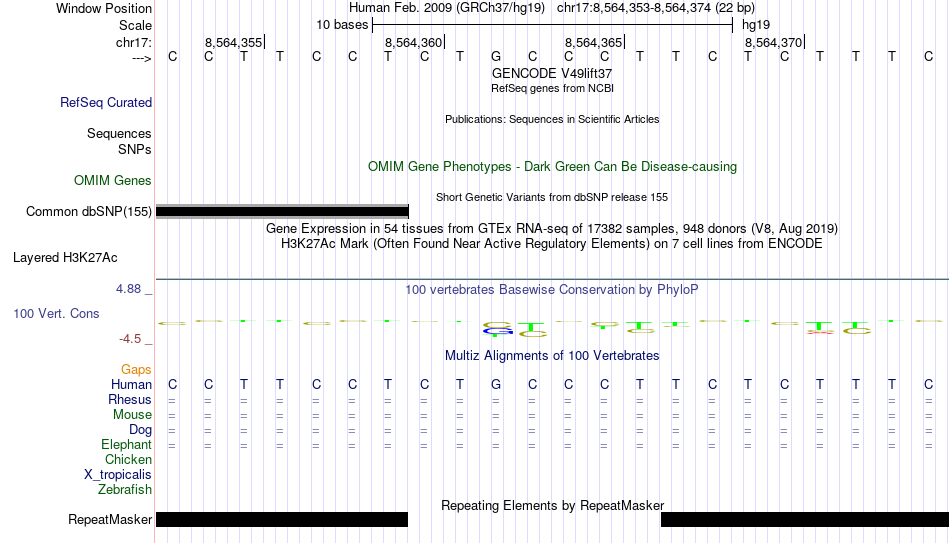Viewport: 950px width, 543px height.
Task: Click the 8,564,370 ruler position
Action: click(x=774, y=42)
